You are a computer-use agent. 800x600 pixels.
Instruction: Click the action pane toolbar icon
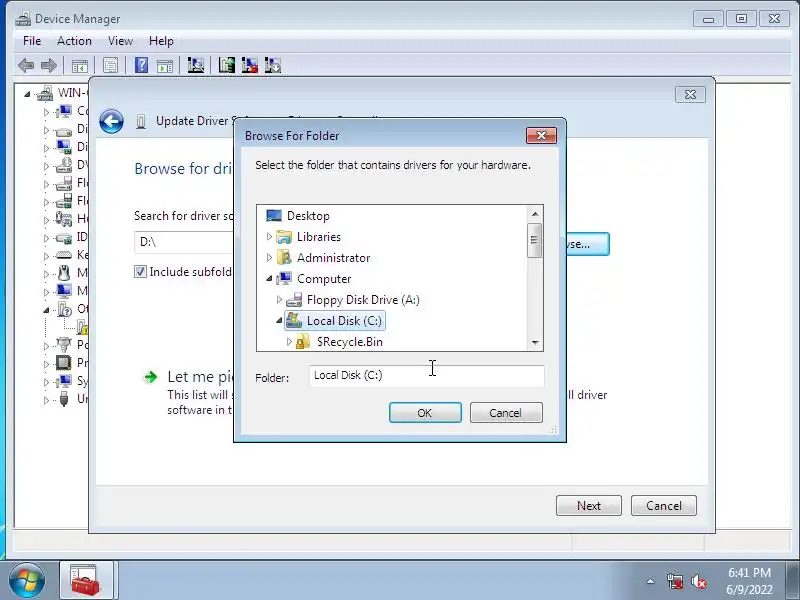tap(165, 66)
